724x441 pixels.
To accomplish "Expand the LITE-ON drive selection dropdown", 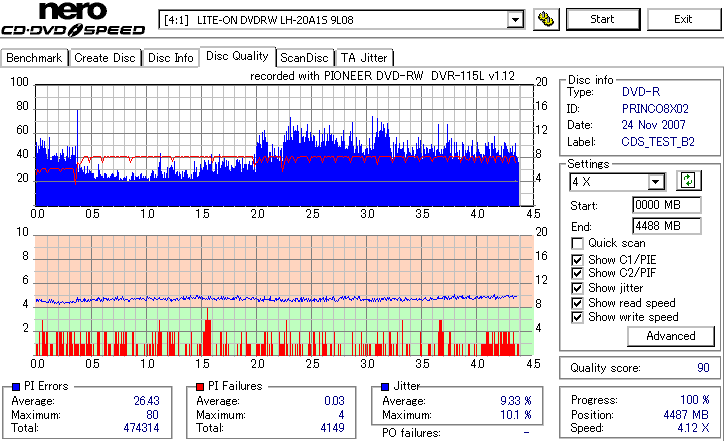I will 515,20.
